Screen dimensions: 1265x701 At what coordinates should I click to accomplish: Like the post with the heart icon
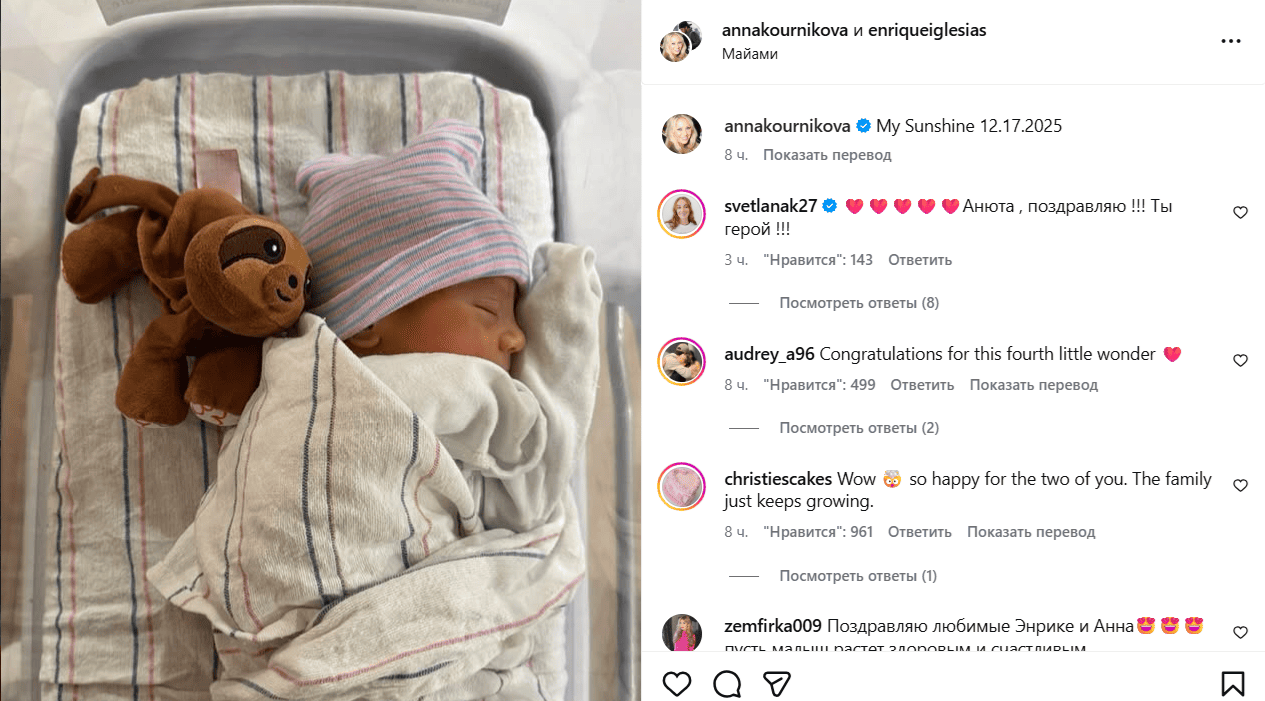coord(677,684)
